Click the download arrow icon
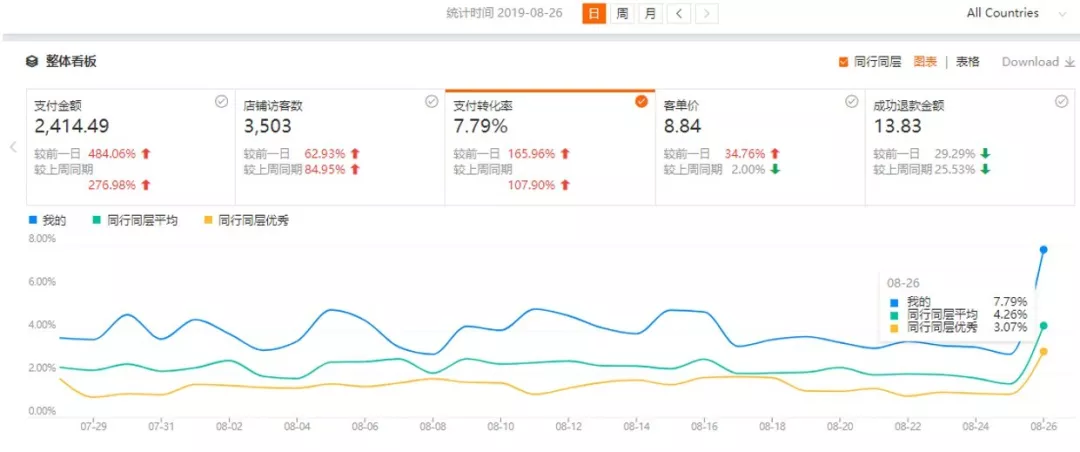This screenshot has height=452, width=1080. [x=1069, y=62]
